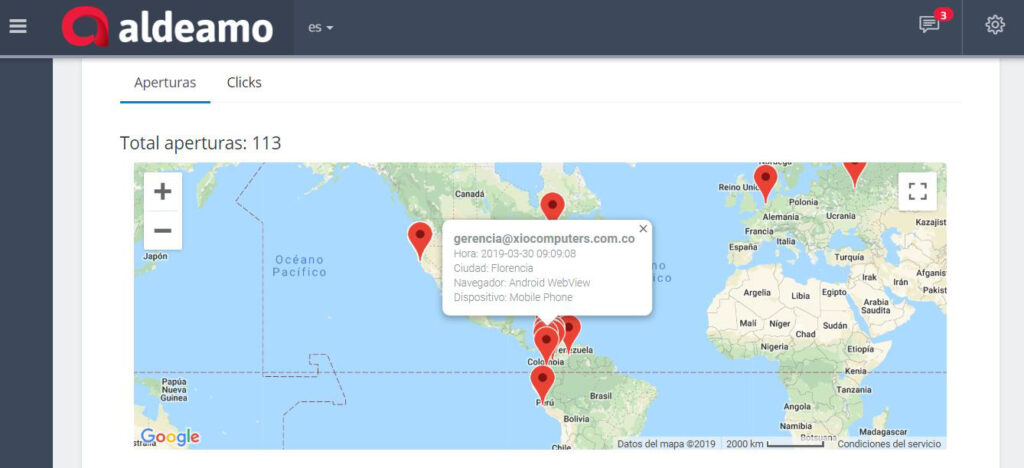Image resolution: width=1024 pixels, height=468 pixels.
Task: Open Condiciones del servicio link
Action: [889, 443]
